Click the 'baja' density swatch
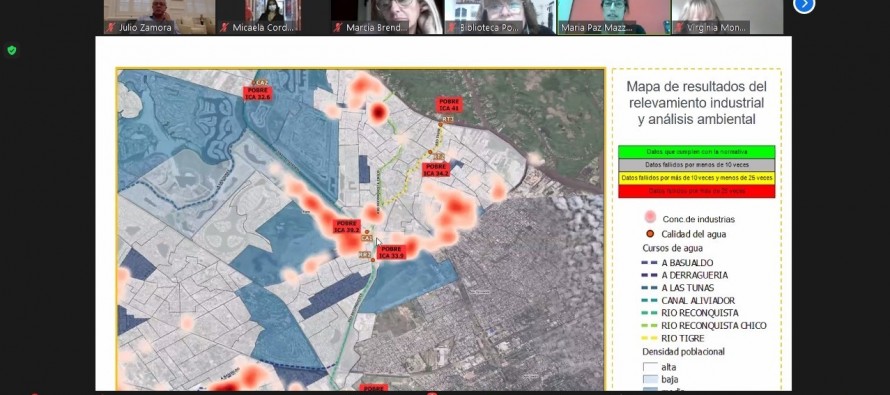890x395 pixels. [x=650, y=379]
